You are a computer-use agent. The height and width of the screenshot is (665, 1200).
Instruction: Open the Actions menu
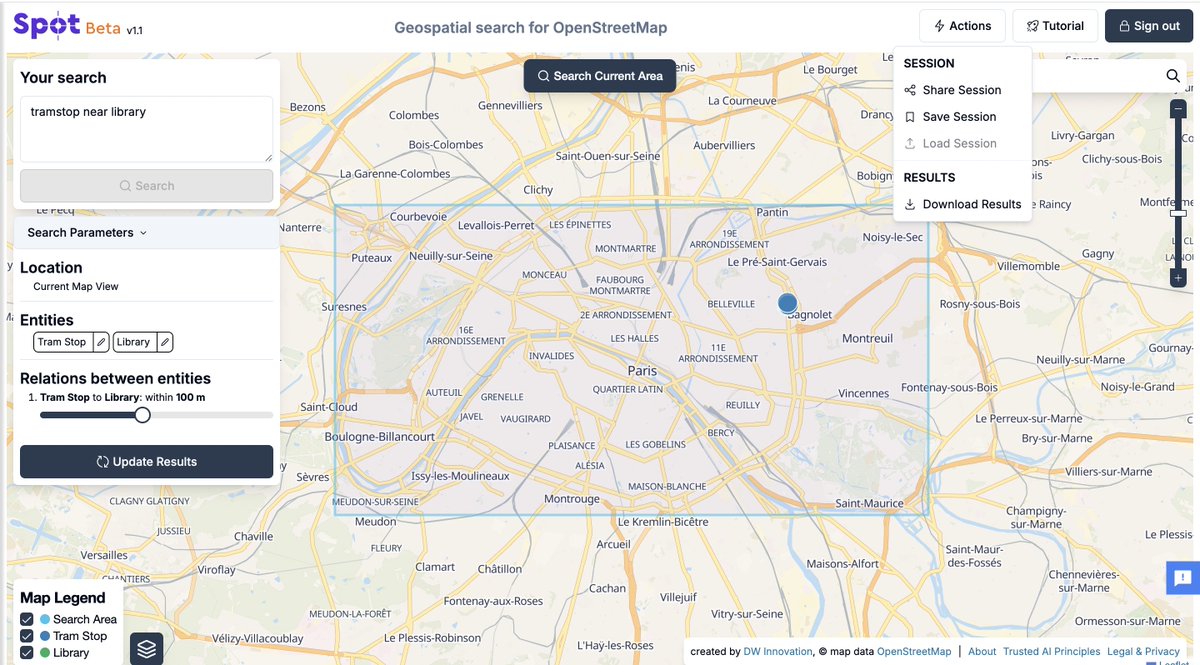tap(962, 26)
